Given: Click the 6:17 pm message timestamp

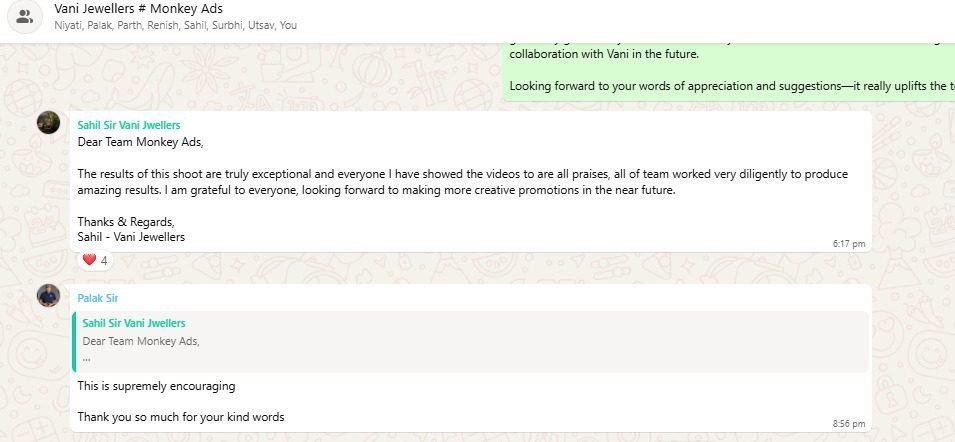Looking at the screenshot, I should coord(848,243).
